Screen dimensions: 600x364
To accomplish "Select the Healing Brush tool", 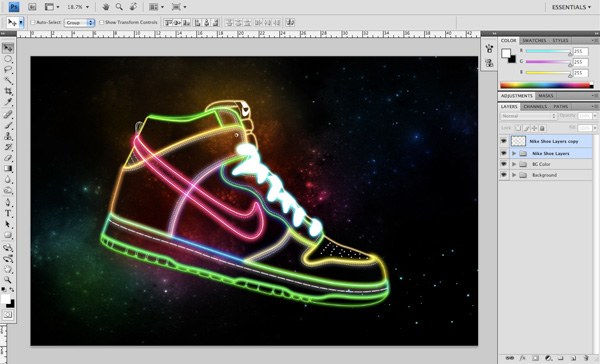I will [8, 114].
